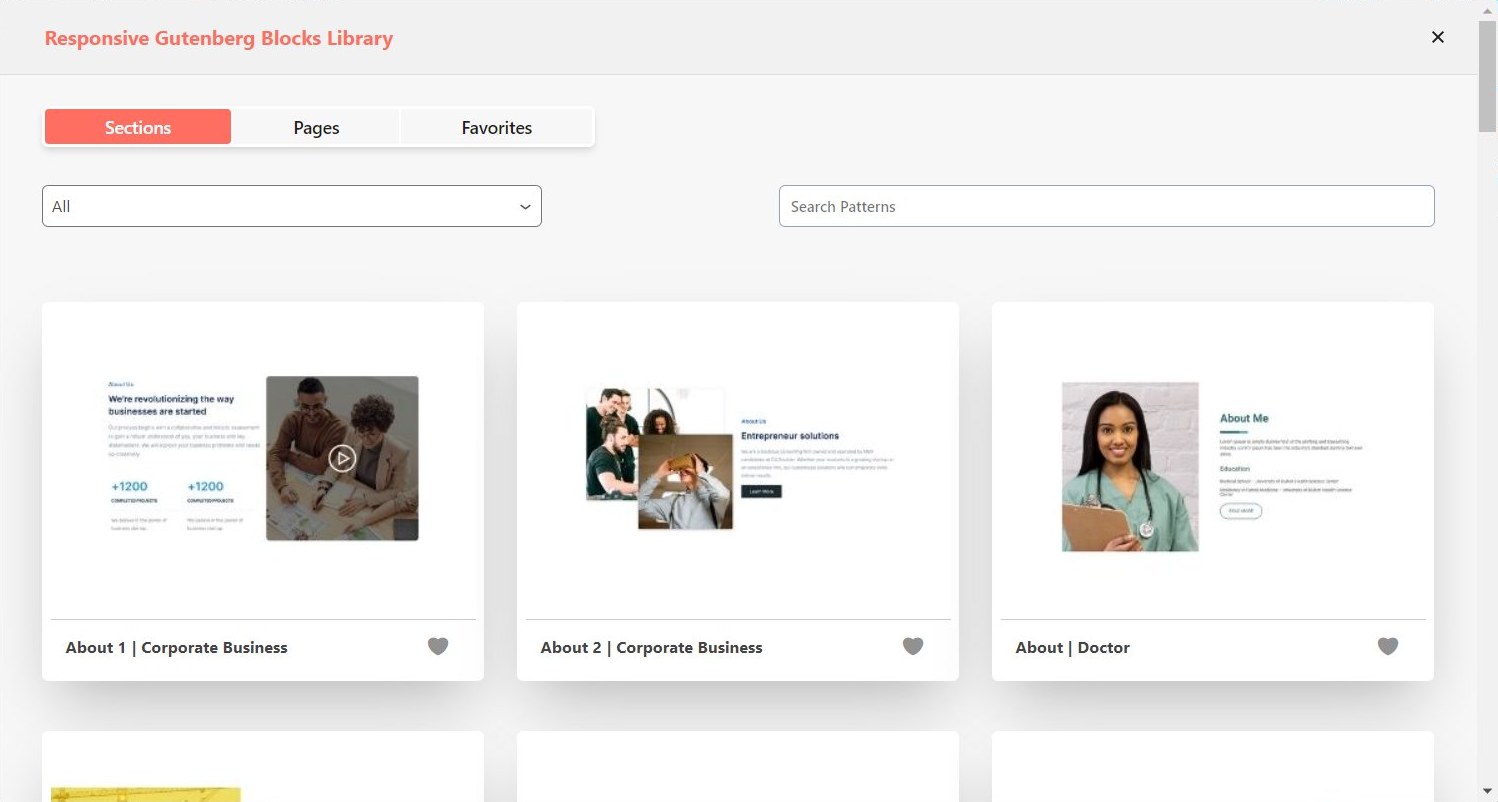Click heart icon on About 2 card

tap(913, 647)
